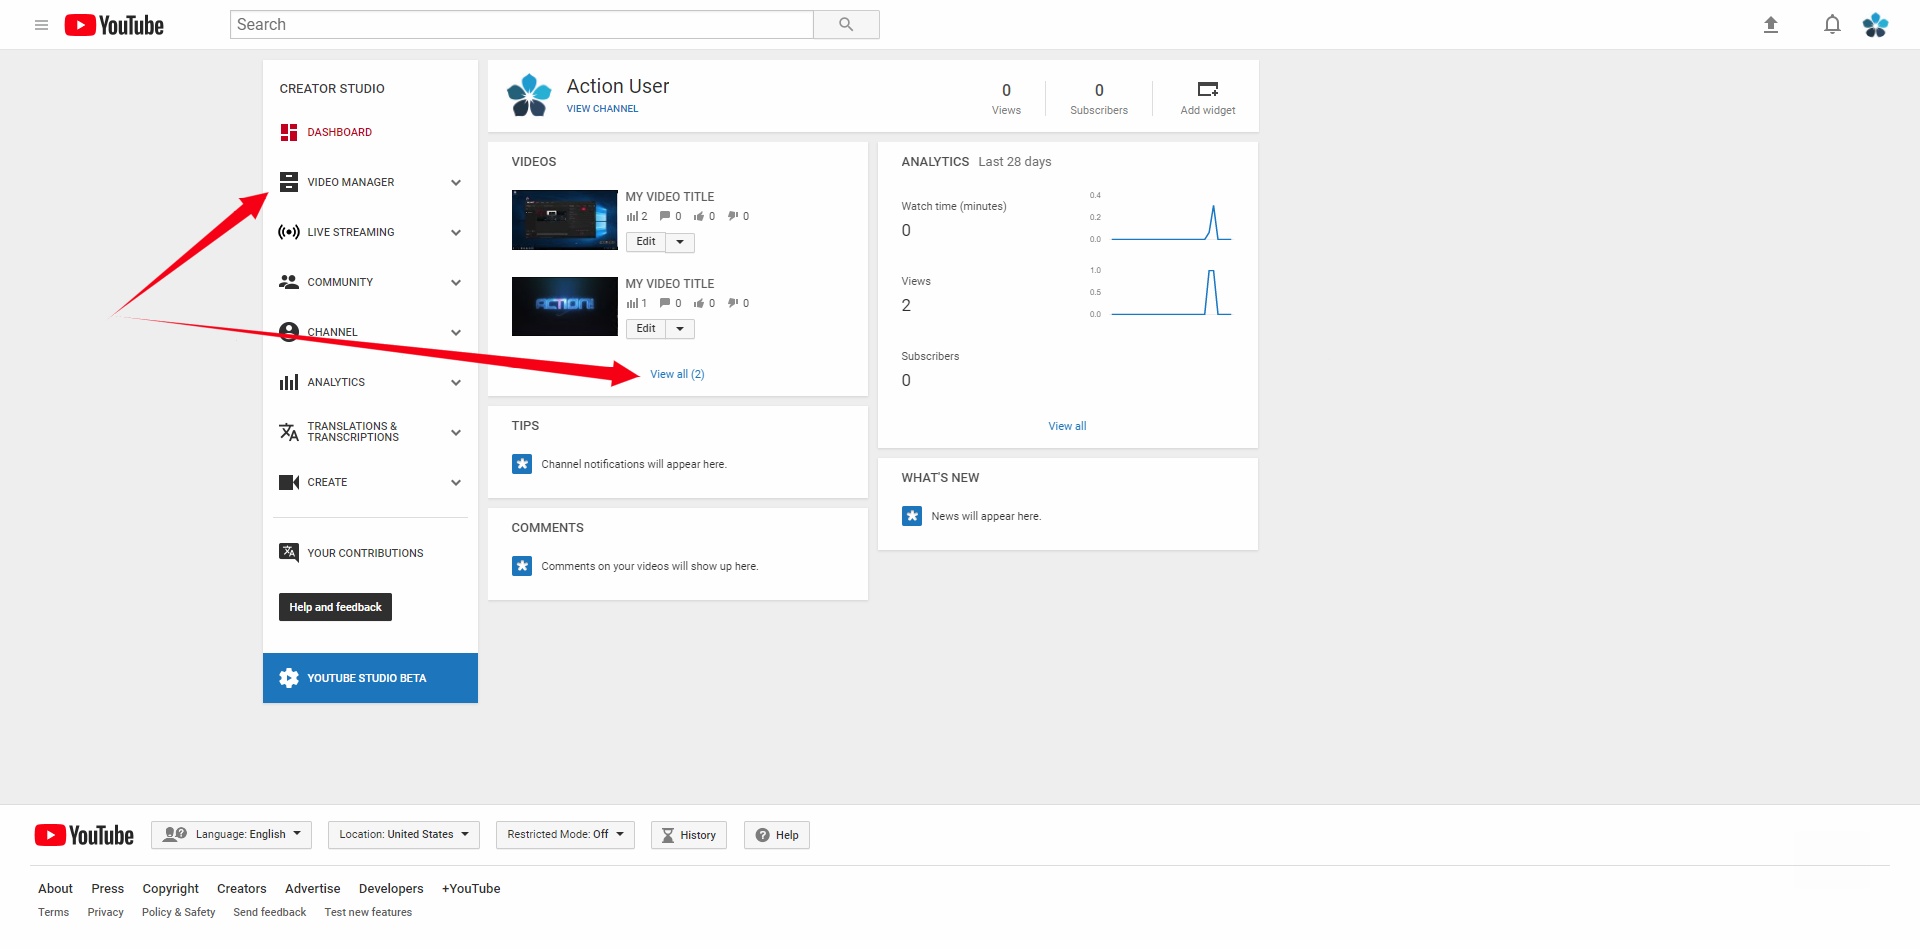Click the View all (2) link

click(x=677, y=374)
